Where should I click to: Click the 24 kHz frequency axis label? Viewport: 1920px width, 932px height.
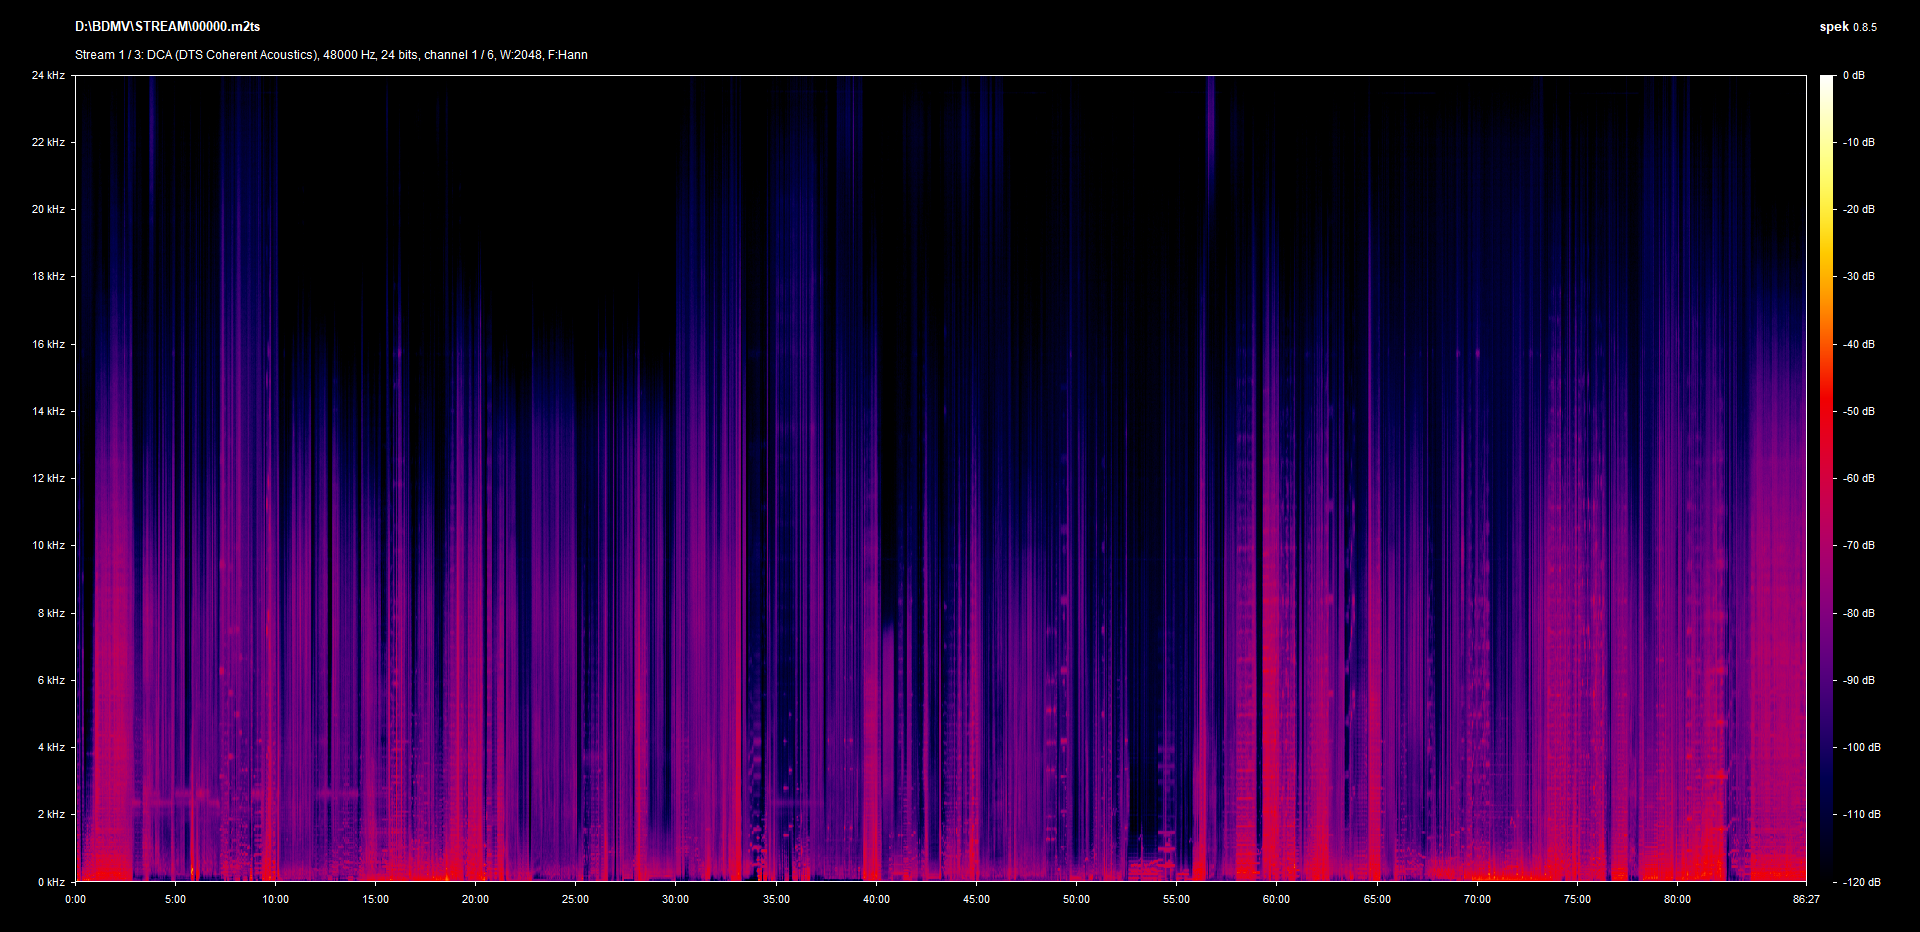pos(48,76)
